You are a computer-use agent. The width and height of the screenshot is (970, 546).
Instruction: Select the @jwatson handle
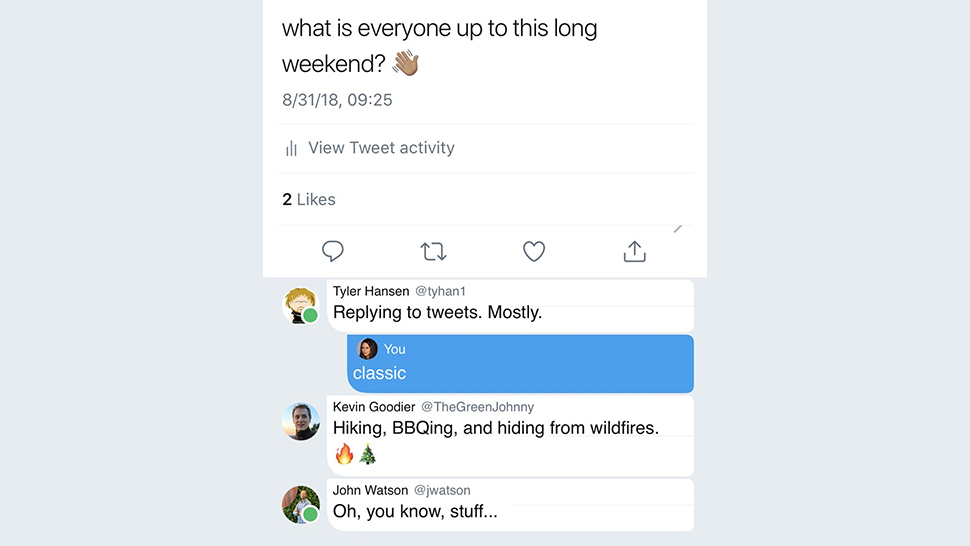442,490
